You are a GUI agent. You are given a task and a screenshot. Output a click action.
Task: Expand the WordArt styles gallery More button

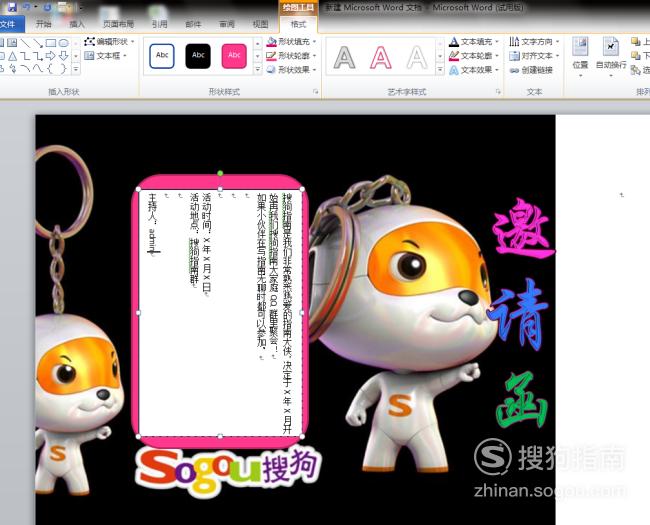point(440,69)
